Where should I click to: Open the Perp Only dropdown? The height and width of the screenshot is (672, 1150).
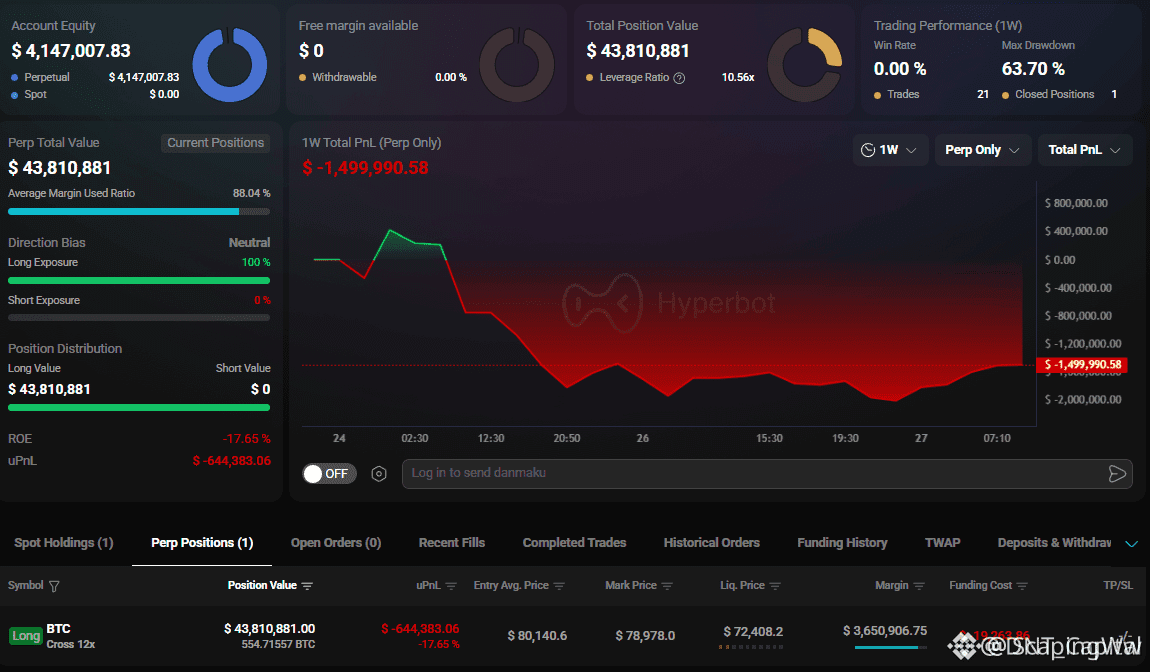click(x=982, y=150)
